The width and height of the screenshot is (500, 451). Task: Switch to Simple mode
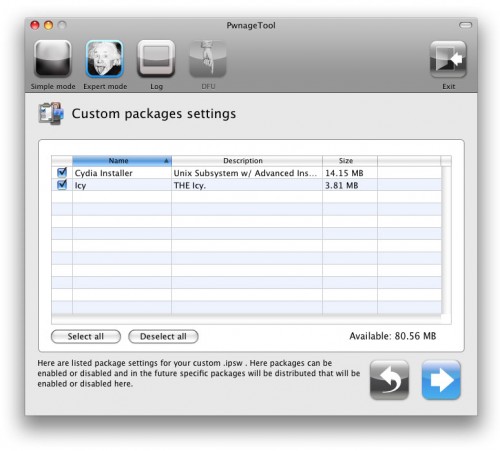(x=53, y=59)
